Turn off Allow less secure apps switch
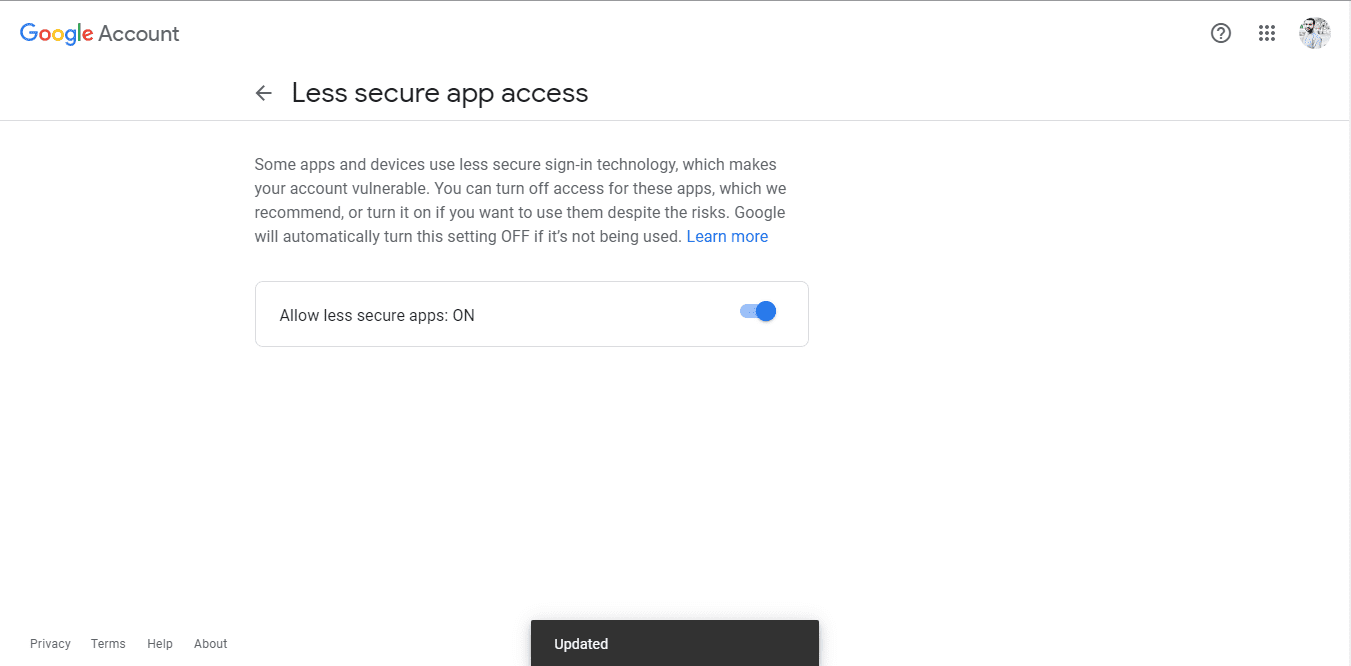Image resolution: width=1351 pixels, height=666 pixels. pyautogui.click(x=758, y=311)
